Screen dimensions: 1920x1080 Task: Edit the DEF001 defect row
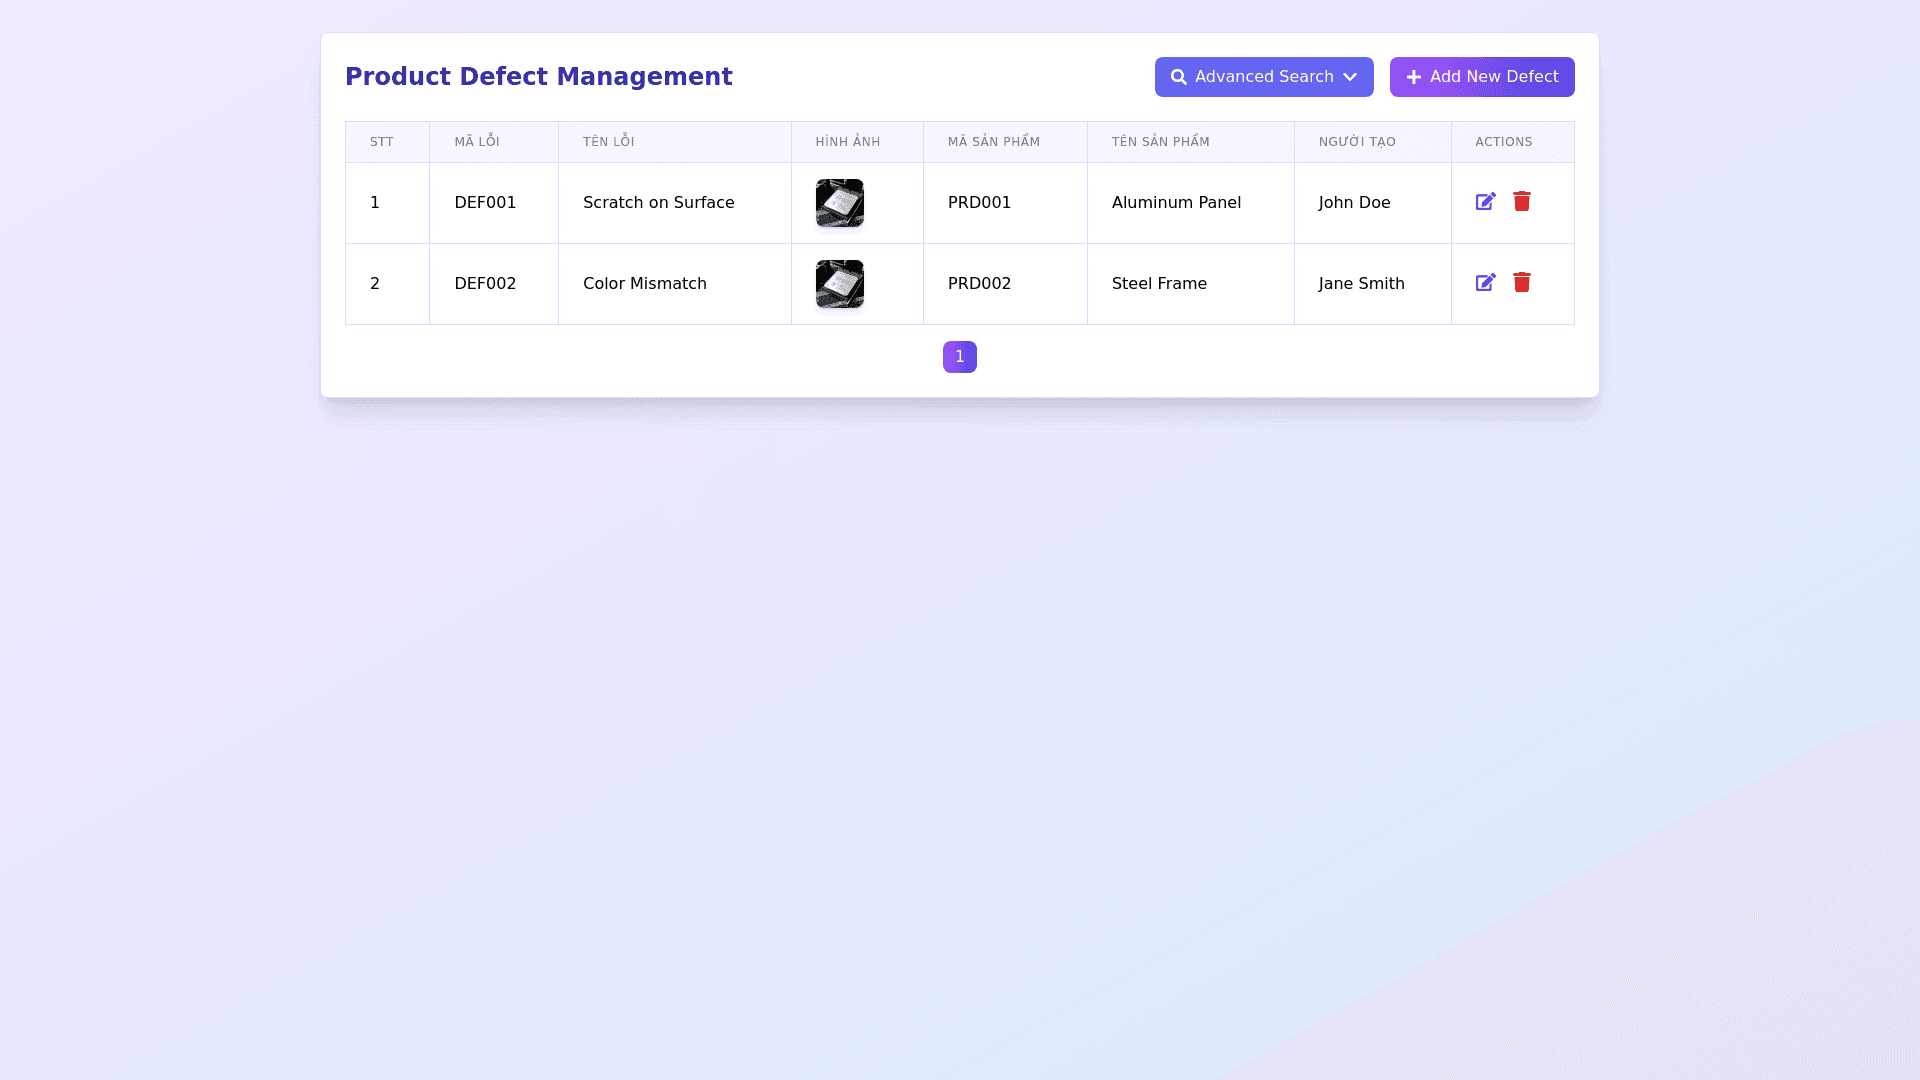tap(1485, 202)
